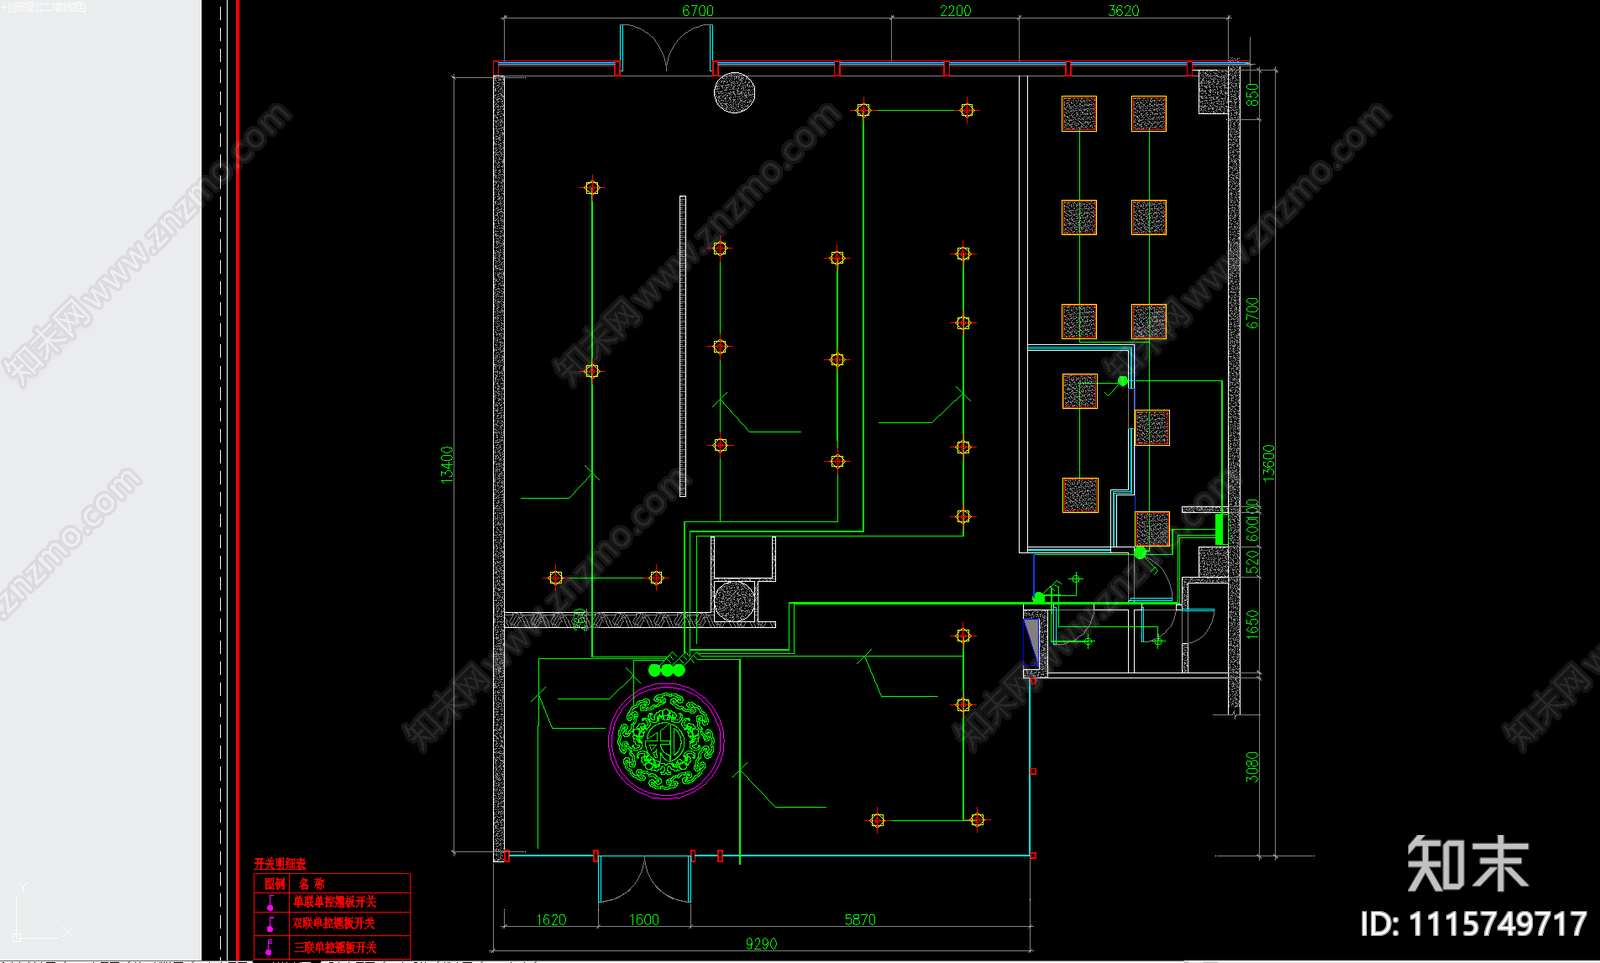1600x963 pixels.
Task: Pick the single-gang switch symbol in legend
Action: point(270,903)
